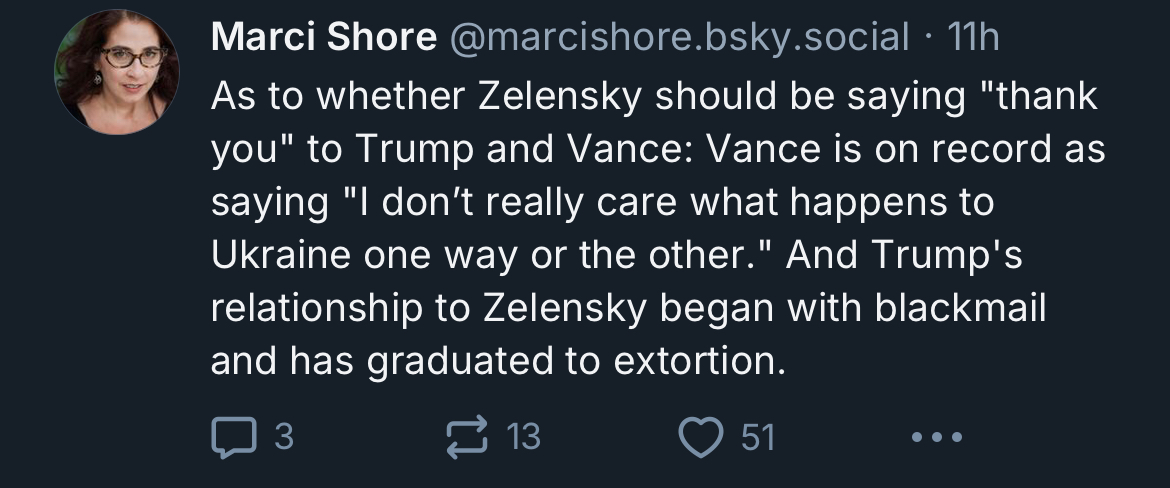The width and height of the screenshot is (1170, 488).
Task: Click the reply count number 3
Action: [x=284, y=437]
